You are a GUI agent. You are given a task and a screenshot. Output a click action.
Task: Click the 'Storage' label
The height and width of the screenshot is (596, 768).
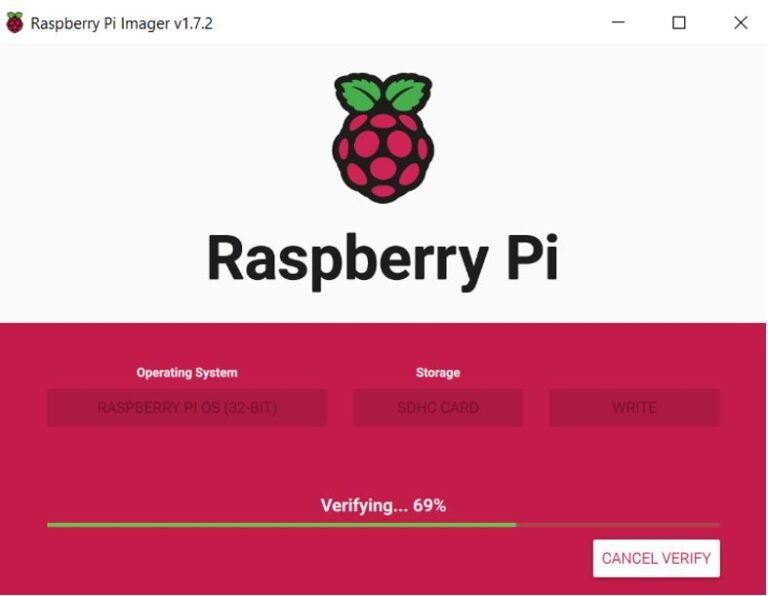tap(438, 373)
